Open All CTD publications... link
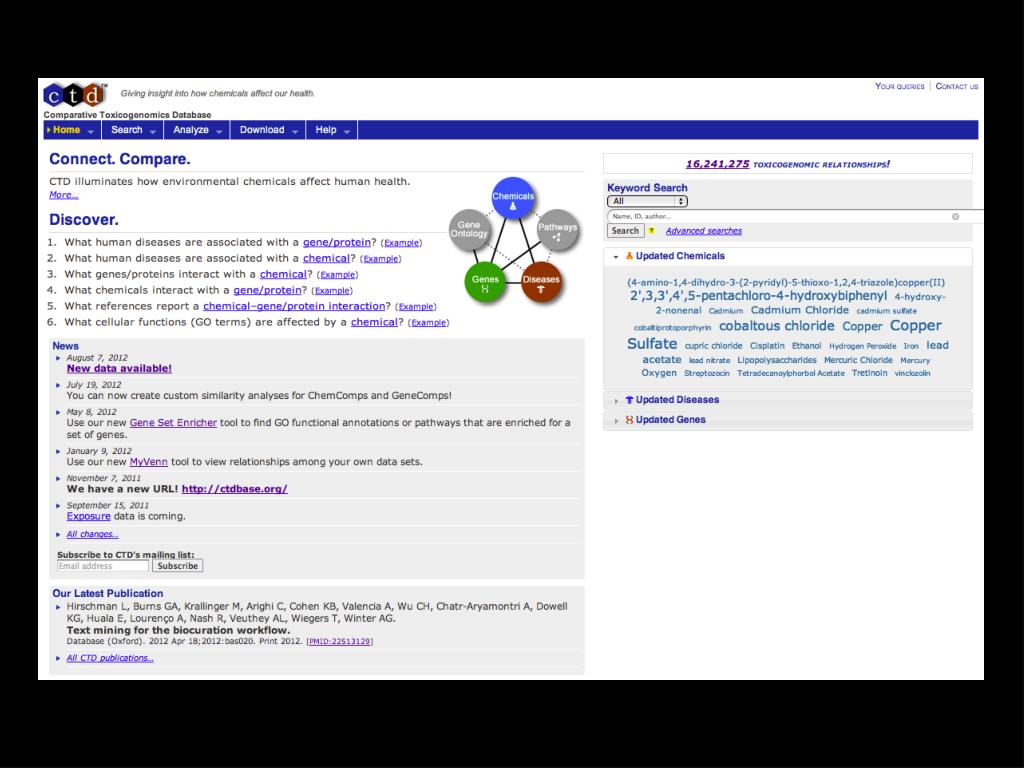Screen dimensions: 1024x768 (x=110, y=658)
